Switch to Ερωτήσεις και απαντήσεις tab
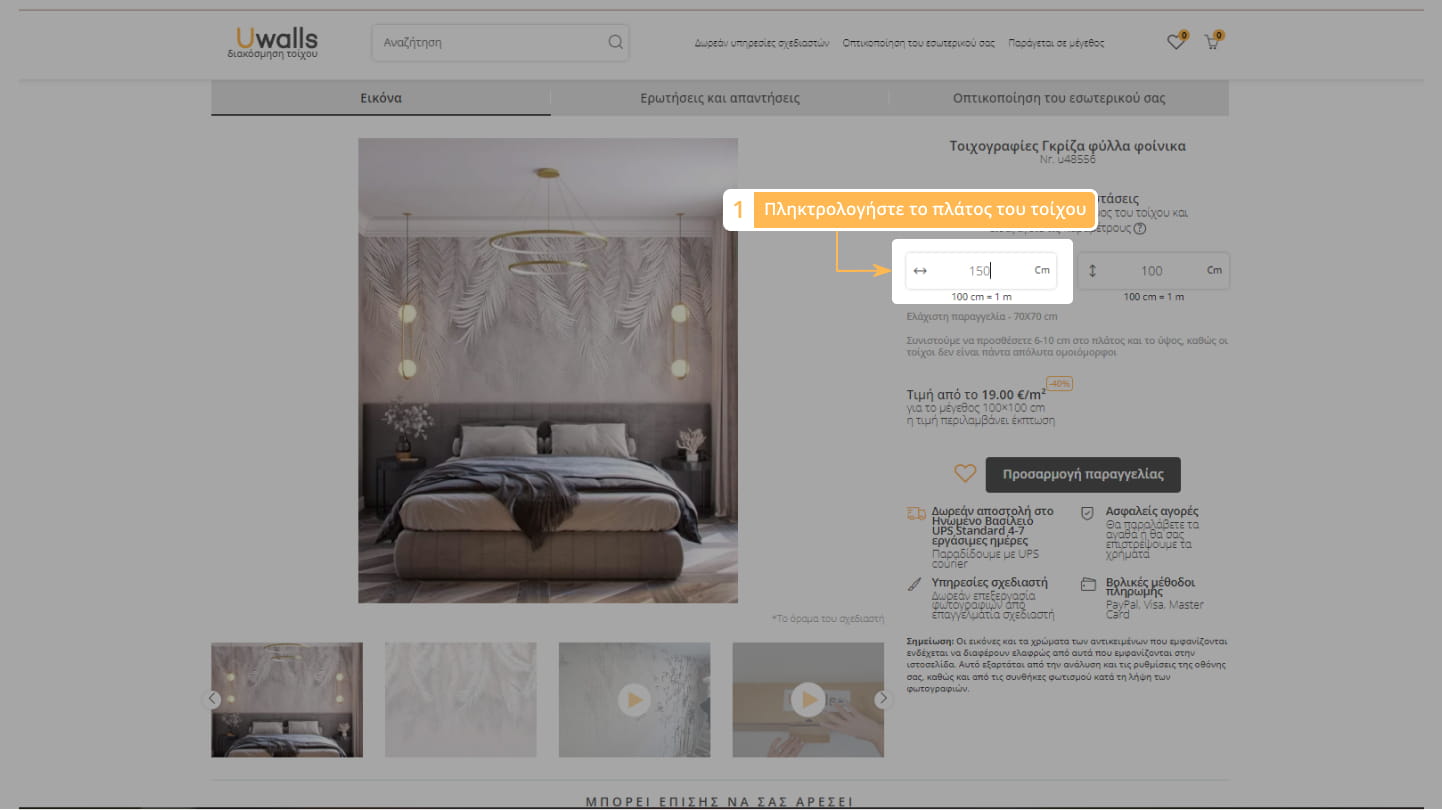This screenshot has height=810, width=1442. click(x=720, y=98)
